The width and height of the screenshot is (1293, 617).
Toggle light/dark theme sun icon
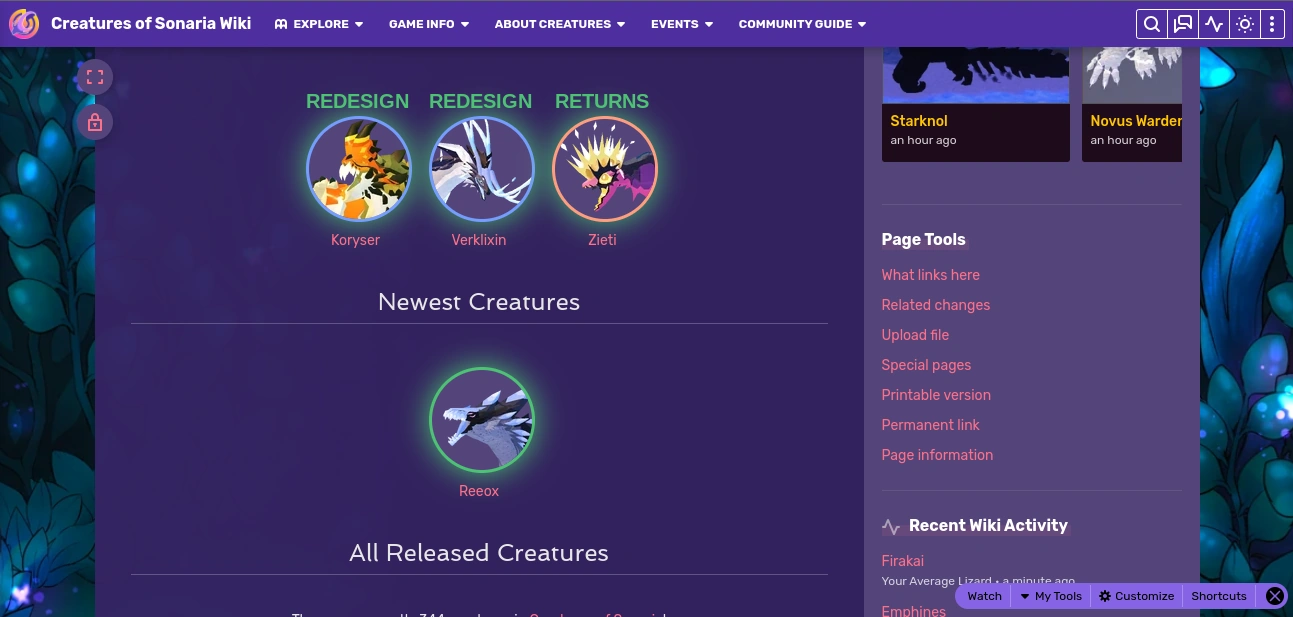(1245, 24)
